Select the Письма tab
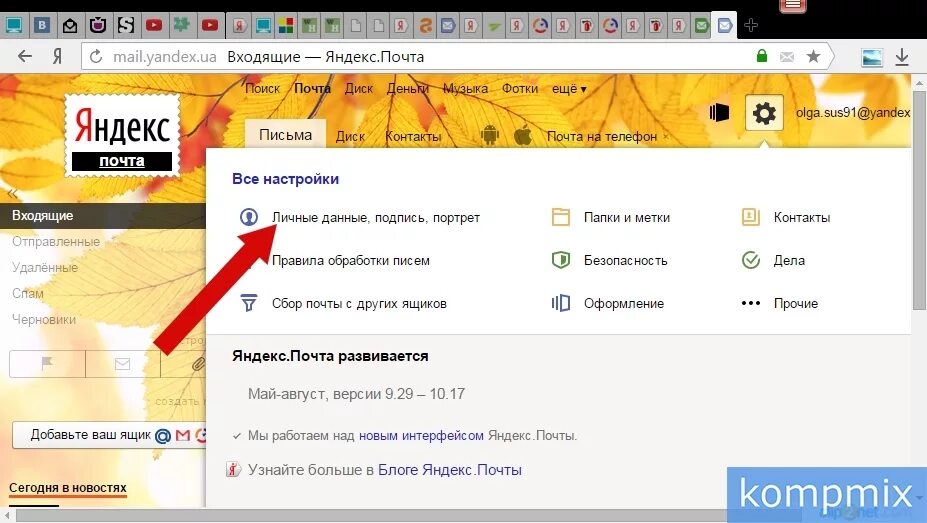Viewport: 927px width, 523px height. [x=286, y=134]
